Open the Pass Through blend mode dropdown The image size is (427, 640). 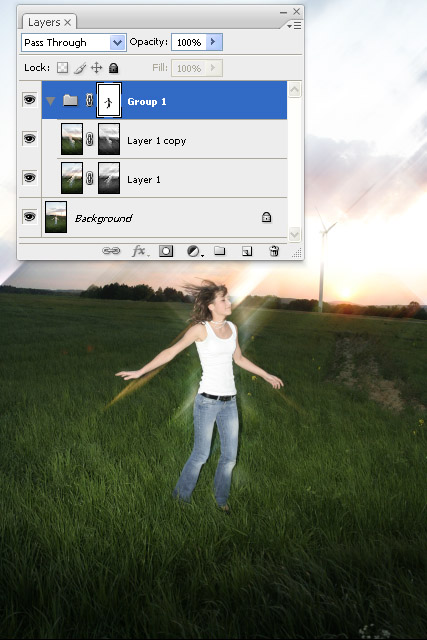tap(117, 42)
